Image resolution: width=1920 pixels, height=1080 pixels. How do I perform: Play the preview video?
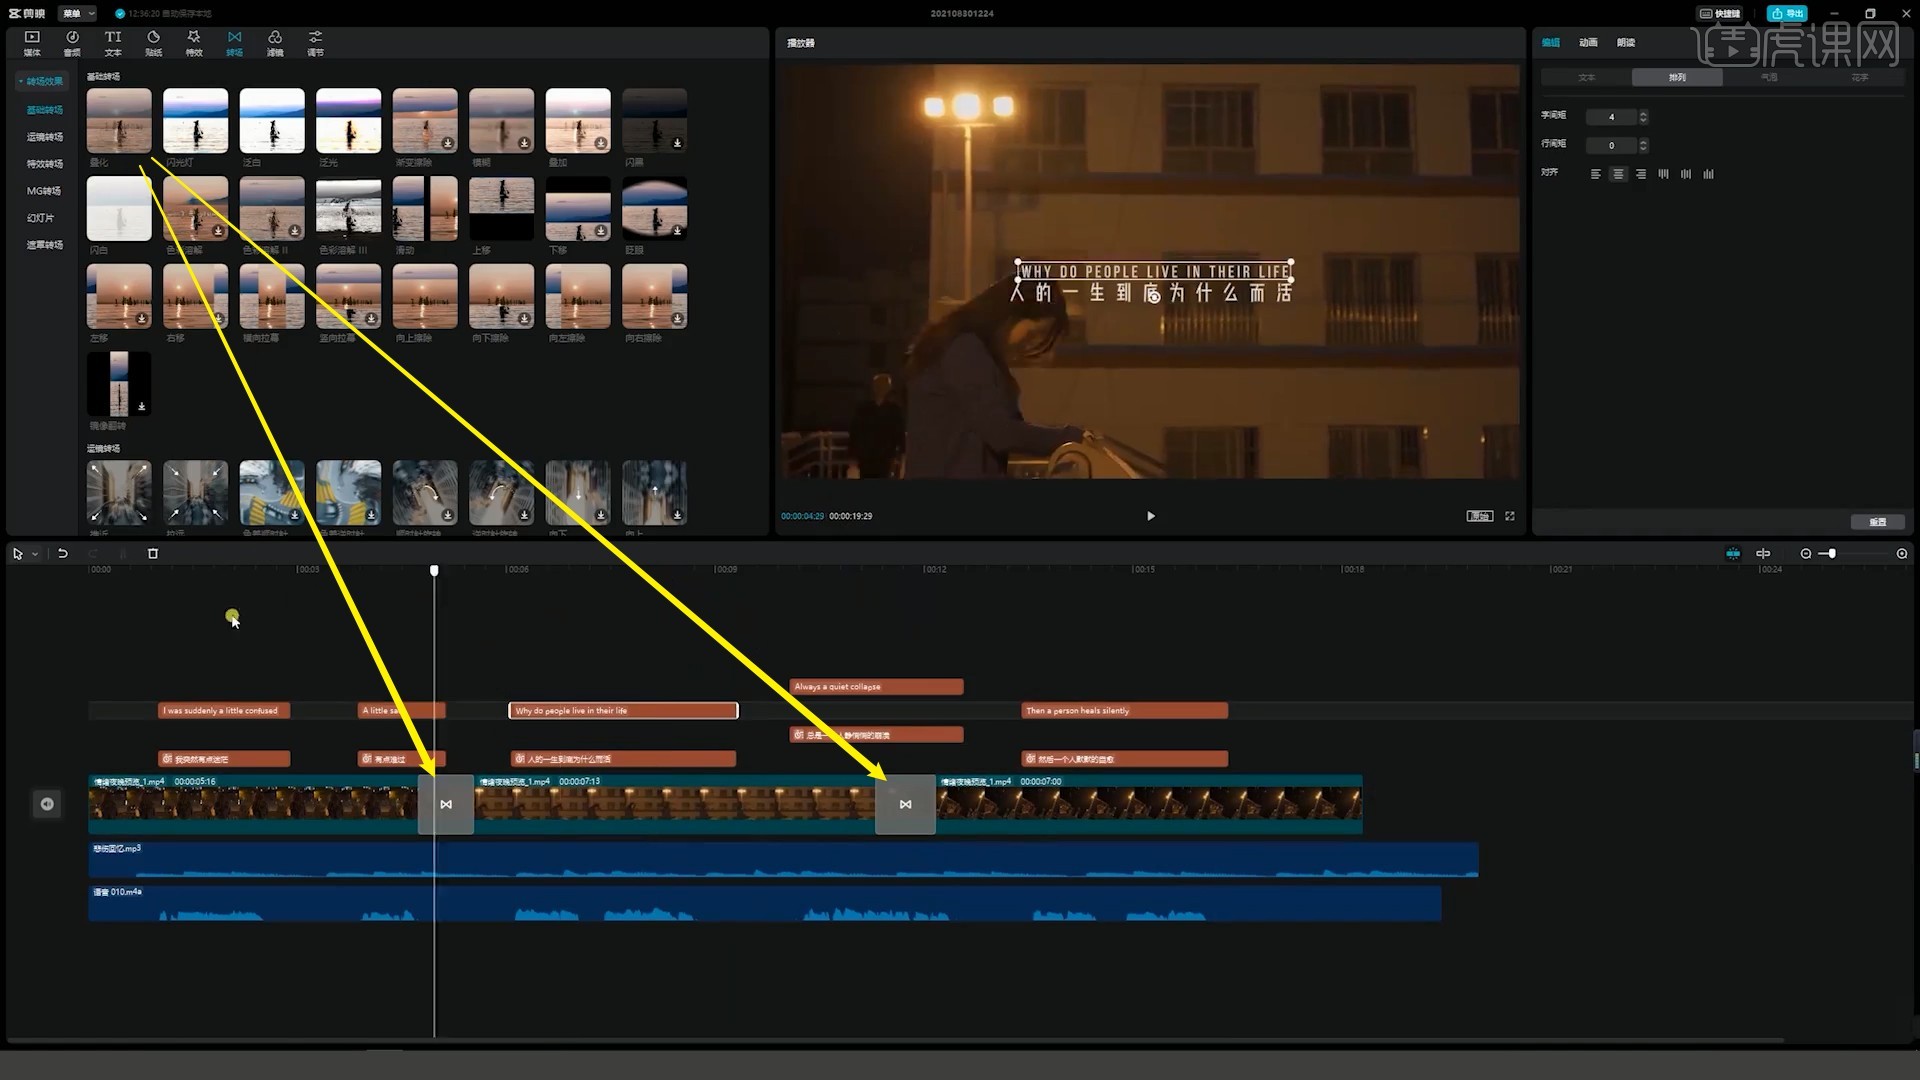1151,516
